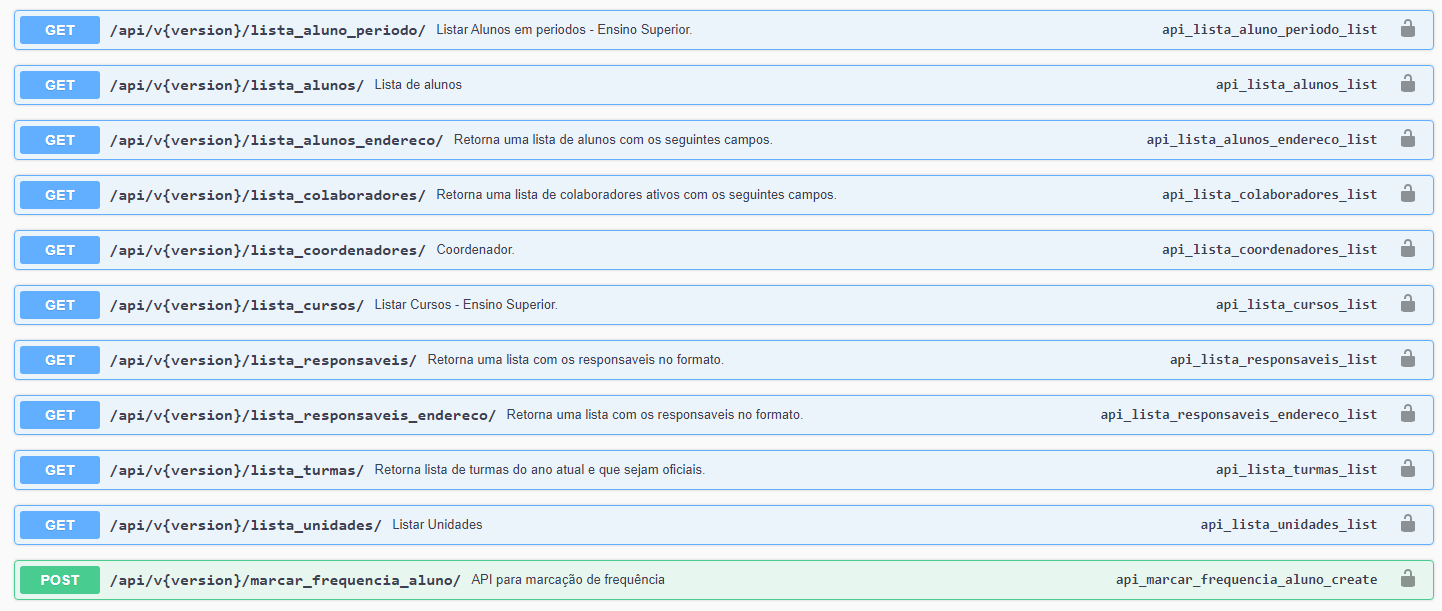Click operation id api_lista_aluno_periodo_list
Image resolution: width=1442 pixels, height=611 pixels.
tap(1269, 30)
